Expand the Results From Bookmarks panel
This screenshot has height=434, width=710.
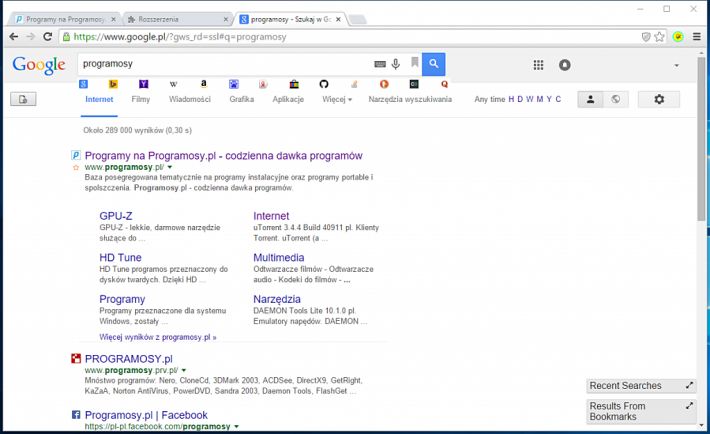[689, 406]
